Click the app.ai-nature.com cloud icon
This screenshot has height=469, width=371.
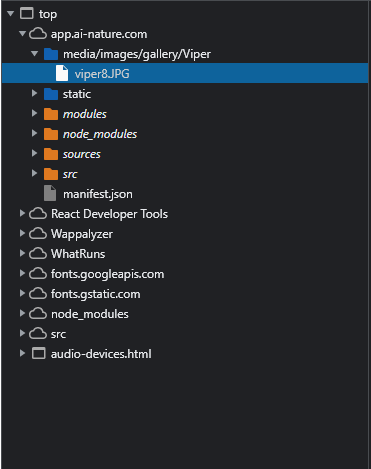(38, 34)
